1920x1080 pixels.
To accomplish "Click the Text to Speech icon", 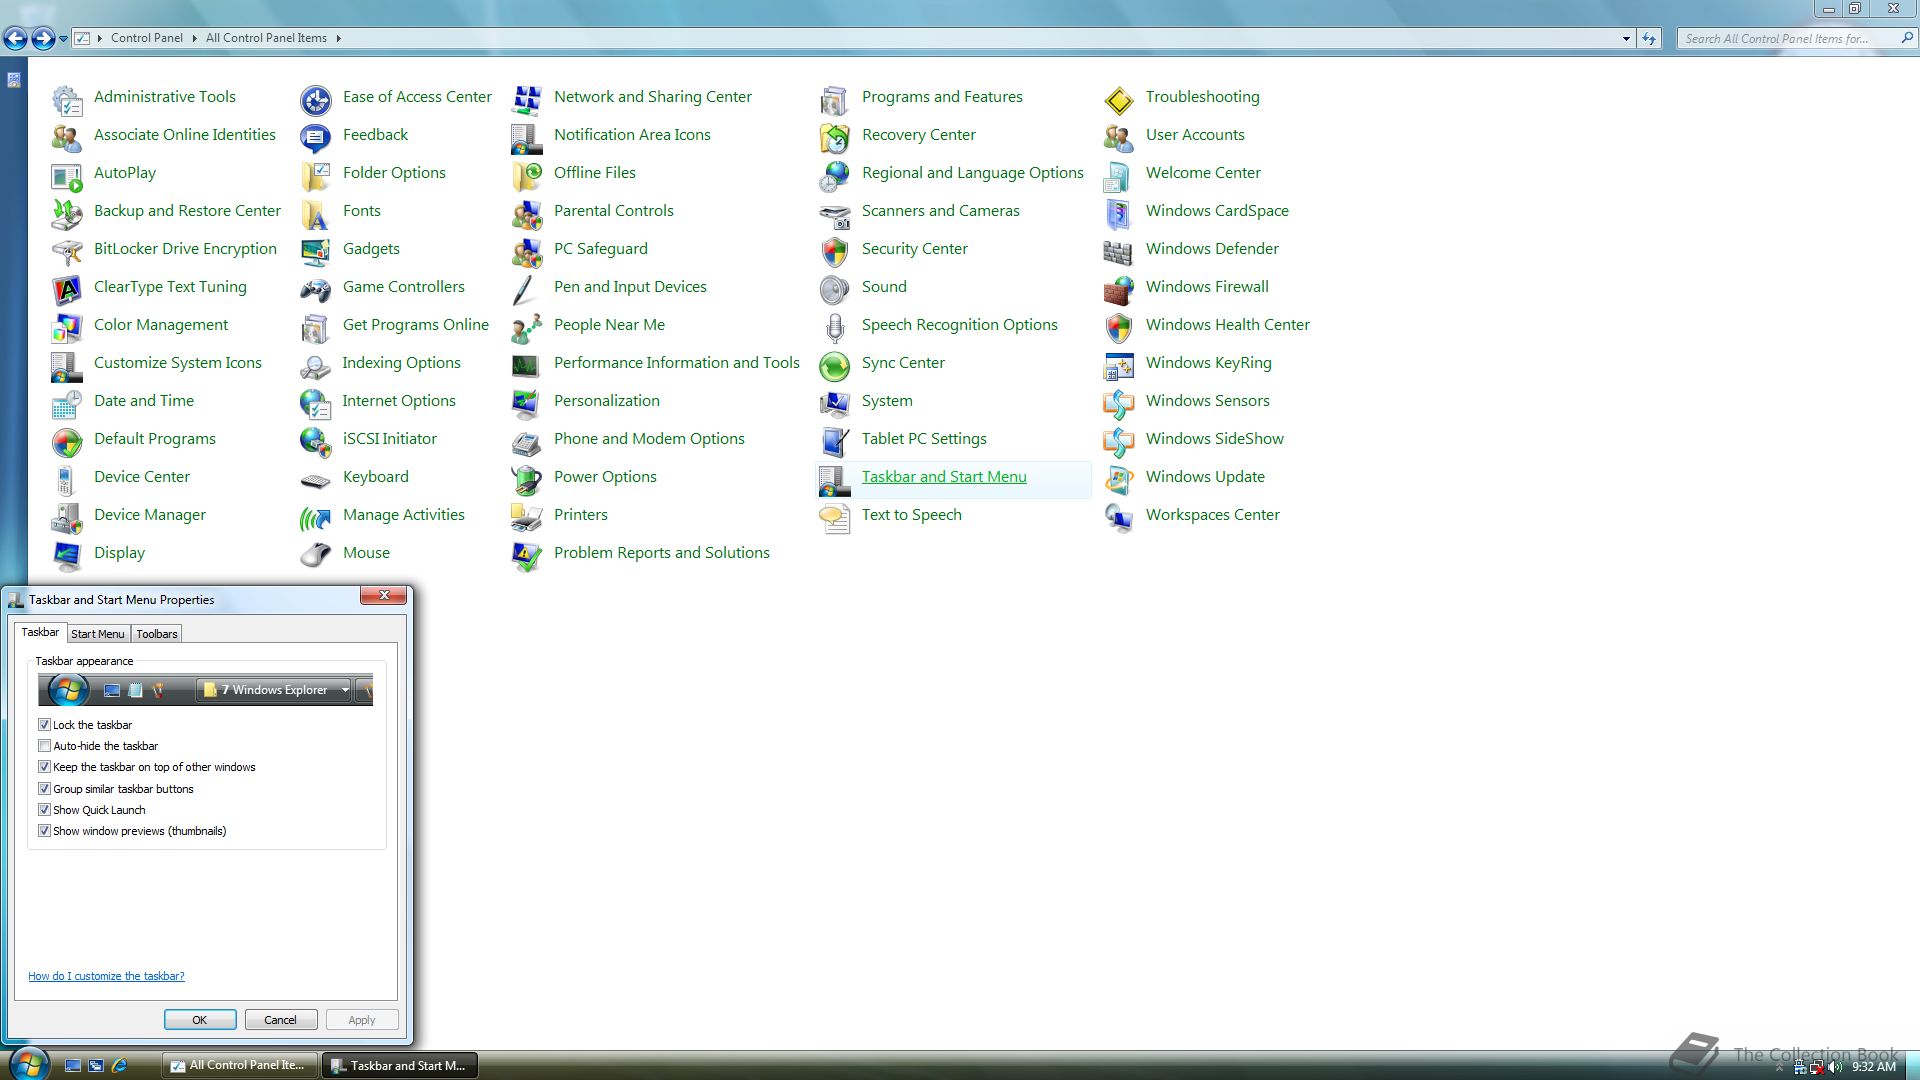I will [x=835, y=517].
